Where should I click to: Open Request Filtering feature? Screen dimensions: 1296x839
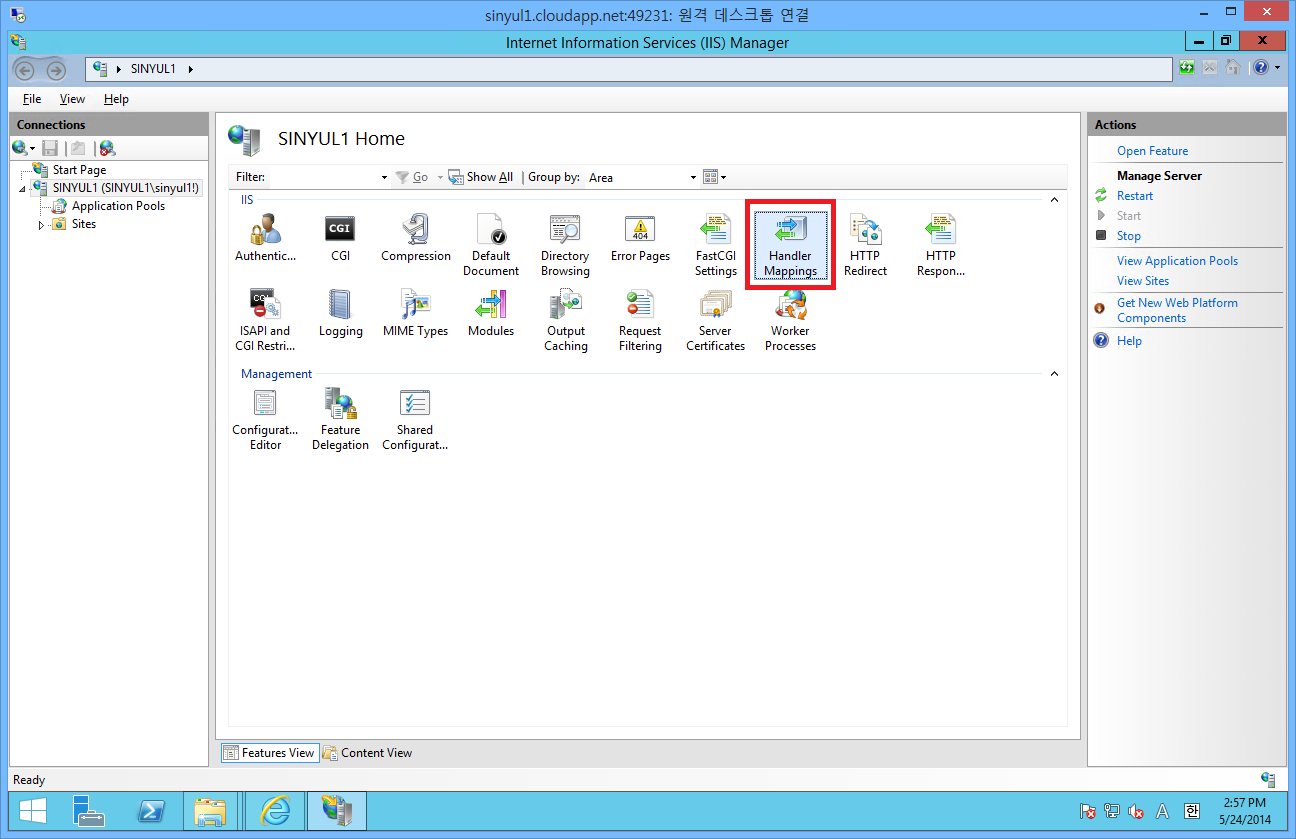pos(640,320)
